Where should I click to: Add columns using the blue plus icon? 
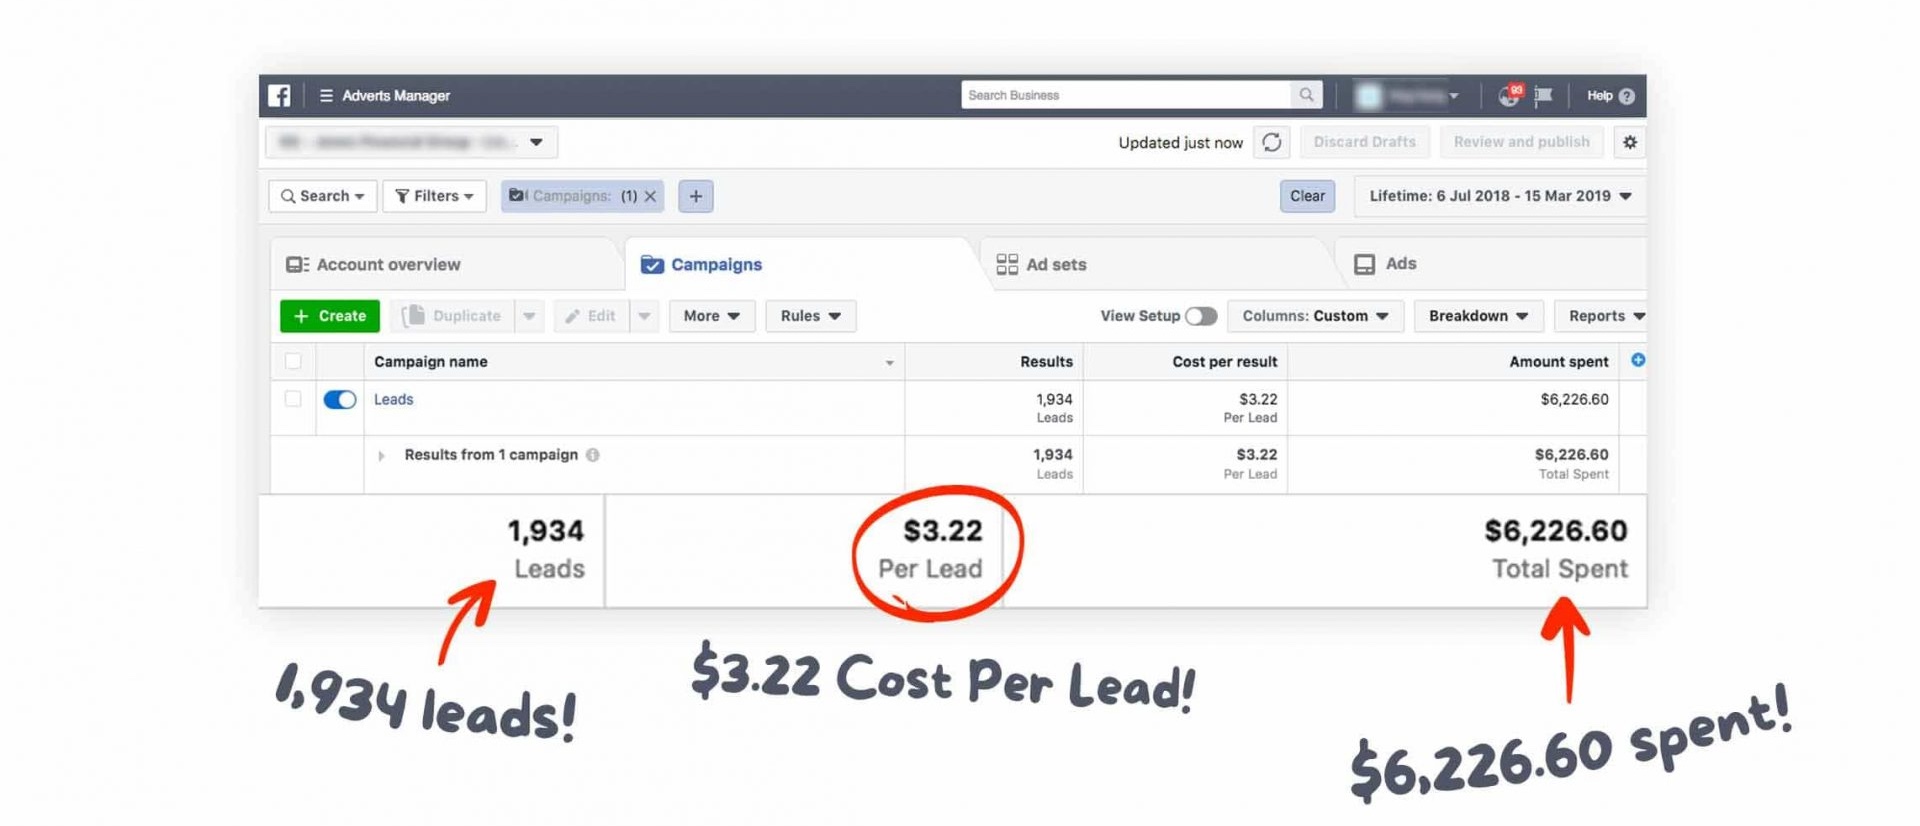[1638, 360]
